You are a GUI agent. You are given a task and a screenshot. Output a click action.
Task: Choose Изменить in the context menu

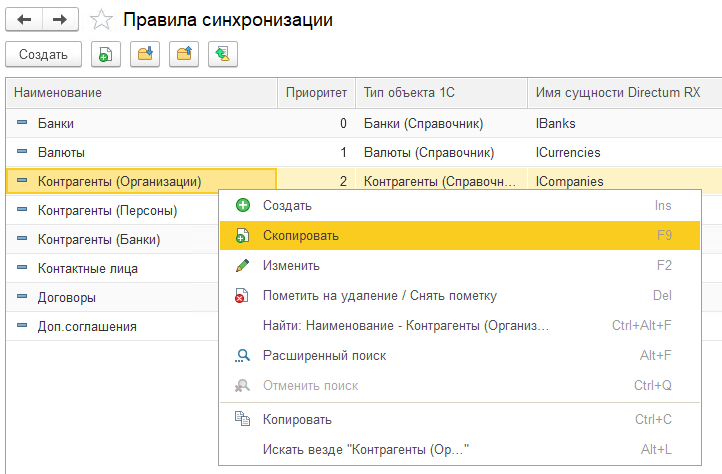coord(291,266)
